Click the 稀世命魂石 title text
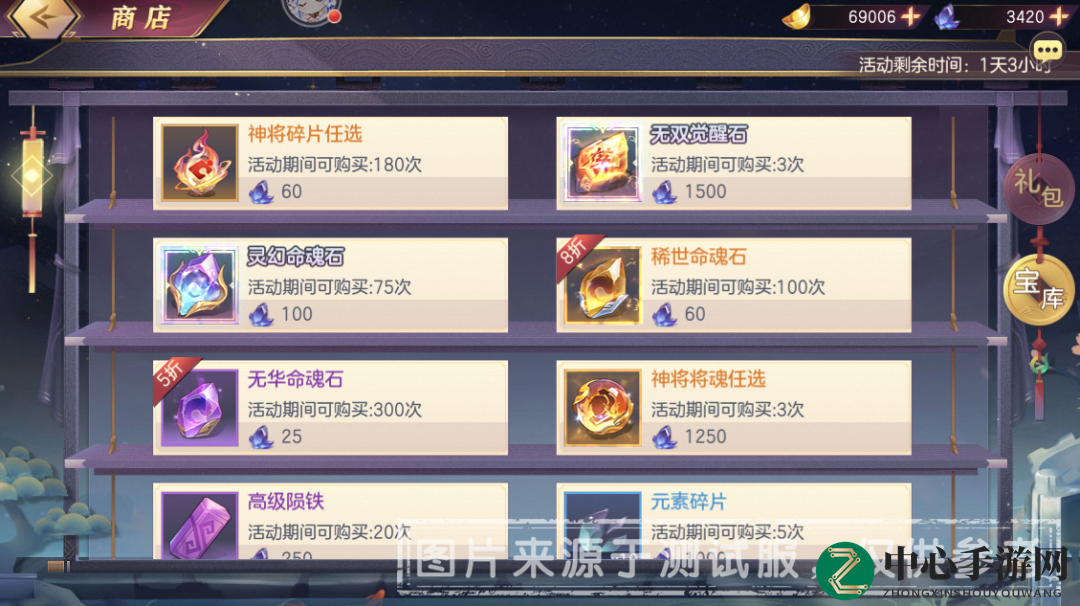The height and width of the screenshot is (606, 1080). tap(698, 257)
